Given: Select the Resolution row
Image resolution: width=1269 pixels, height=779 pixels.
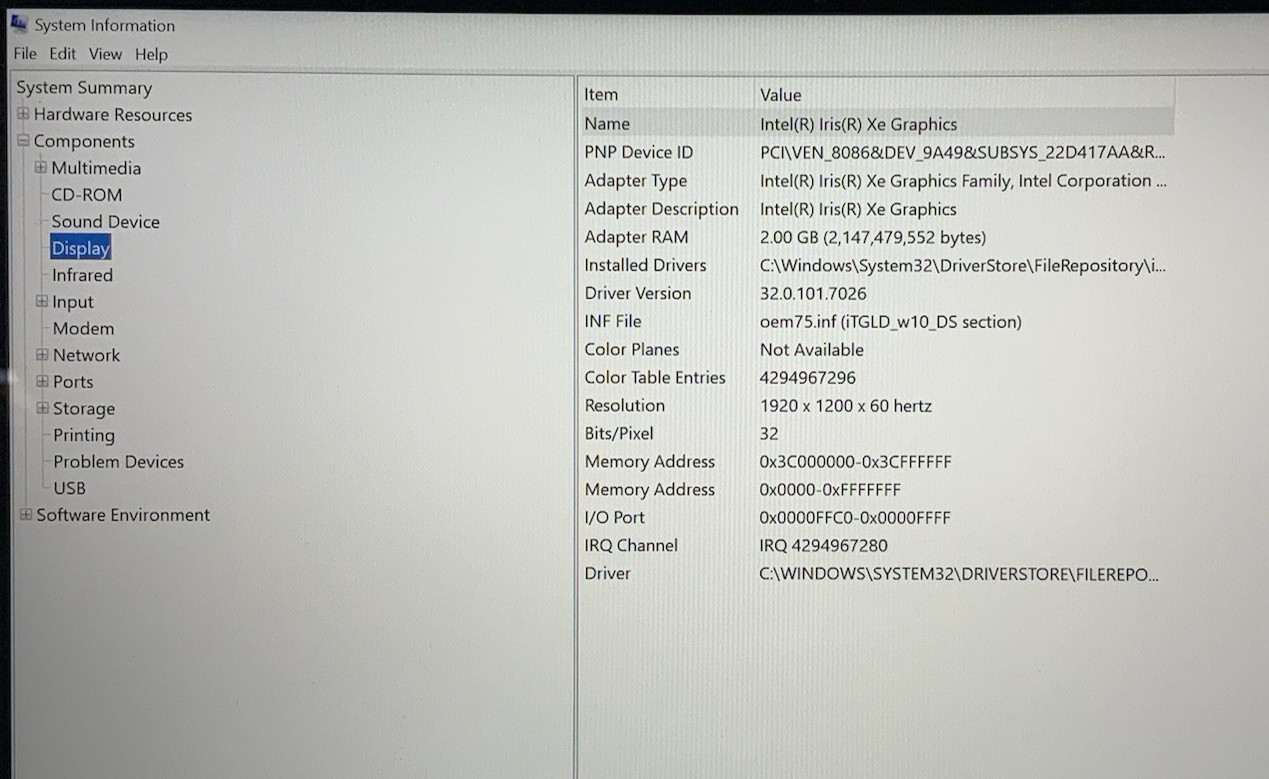Looking at the screenshot, I should point(877,405).
